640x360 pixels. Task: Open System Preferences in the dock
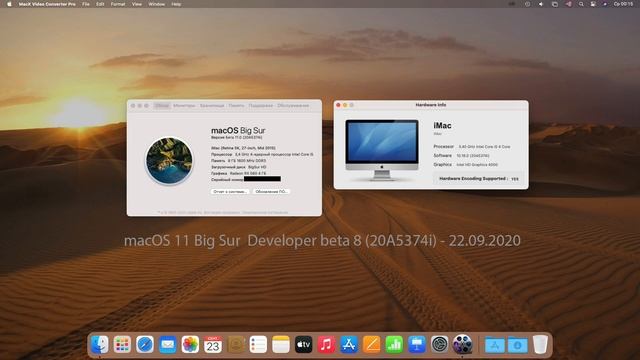[x=439, y=344]
